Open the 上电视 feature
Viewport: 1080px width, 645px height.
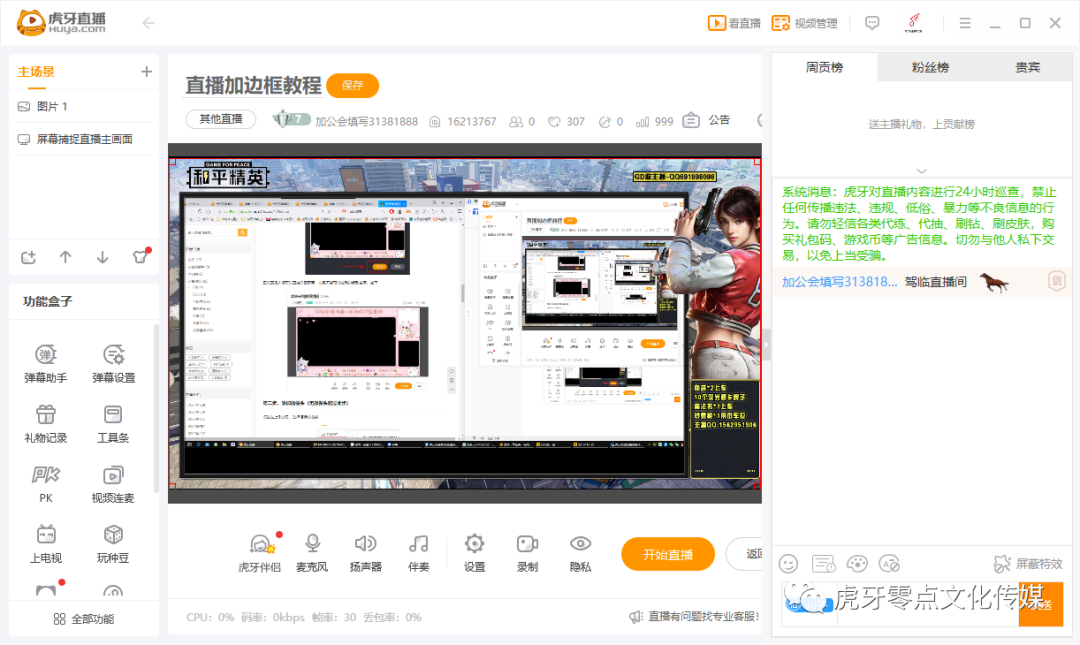pyautogui.click(x=45, y=543)
